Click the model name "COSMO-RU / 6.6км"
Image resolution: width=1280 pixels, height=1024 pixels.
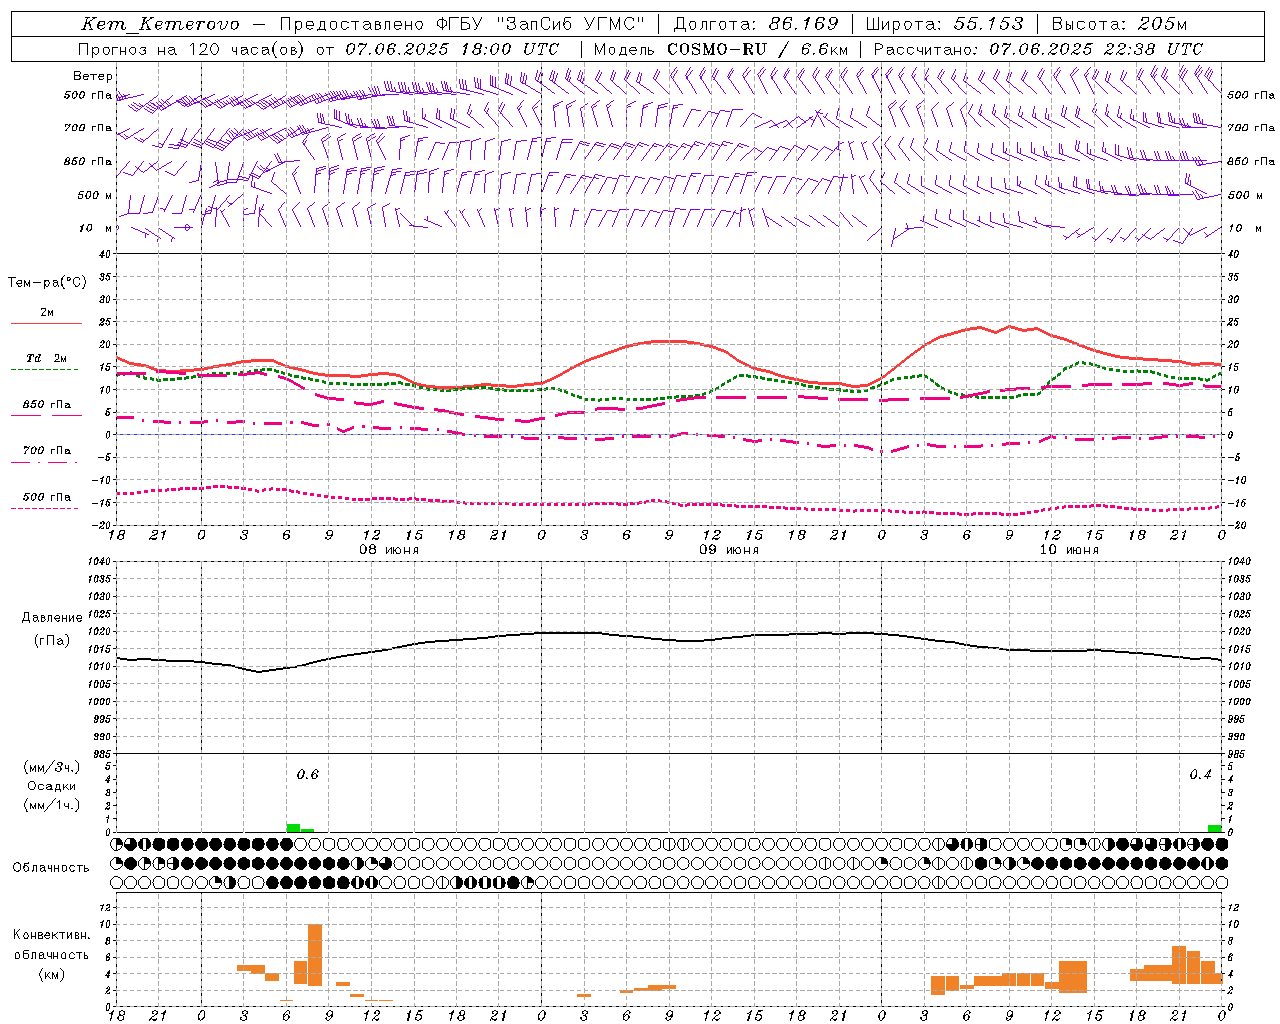pyautogui.click(x=758, y=49)
